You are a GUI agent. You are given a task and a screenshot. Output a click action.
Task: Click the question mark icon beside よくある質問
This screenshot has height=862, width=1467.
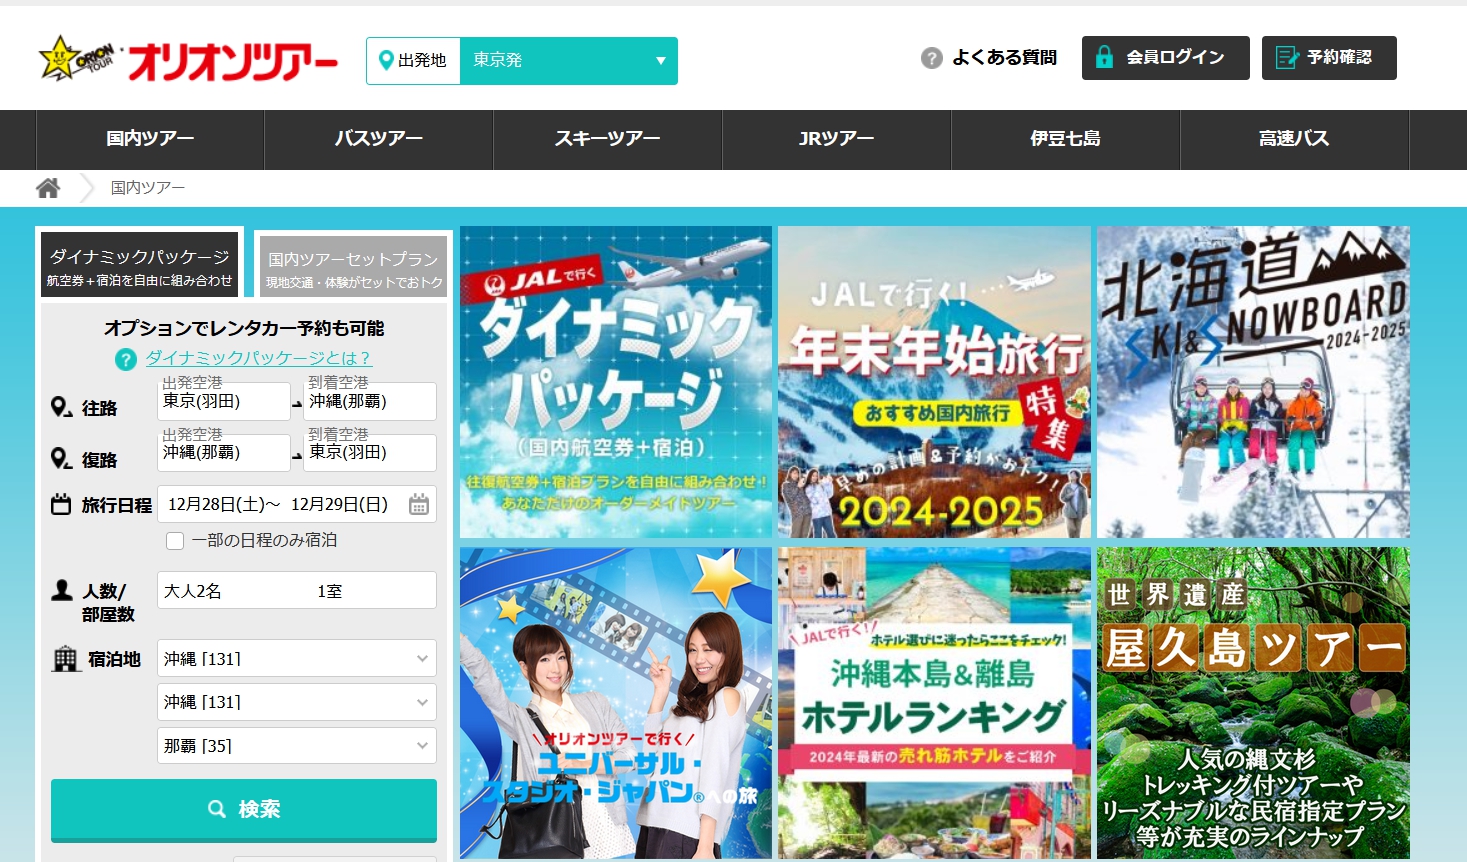coord(932,58)
